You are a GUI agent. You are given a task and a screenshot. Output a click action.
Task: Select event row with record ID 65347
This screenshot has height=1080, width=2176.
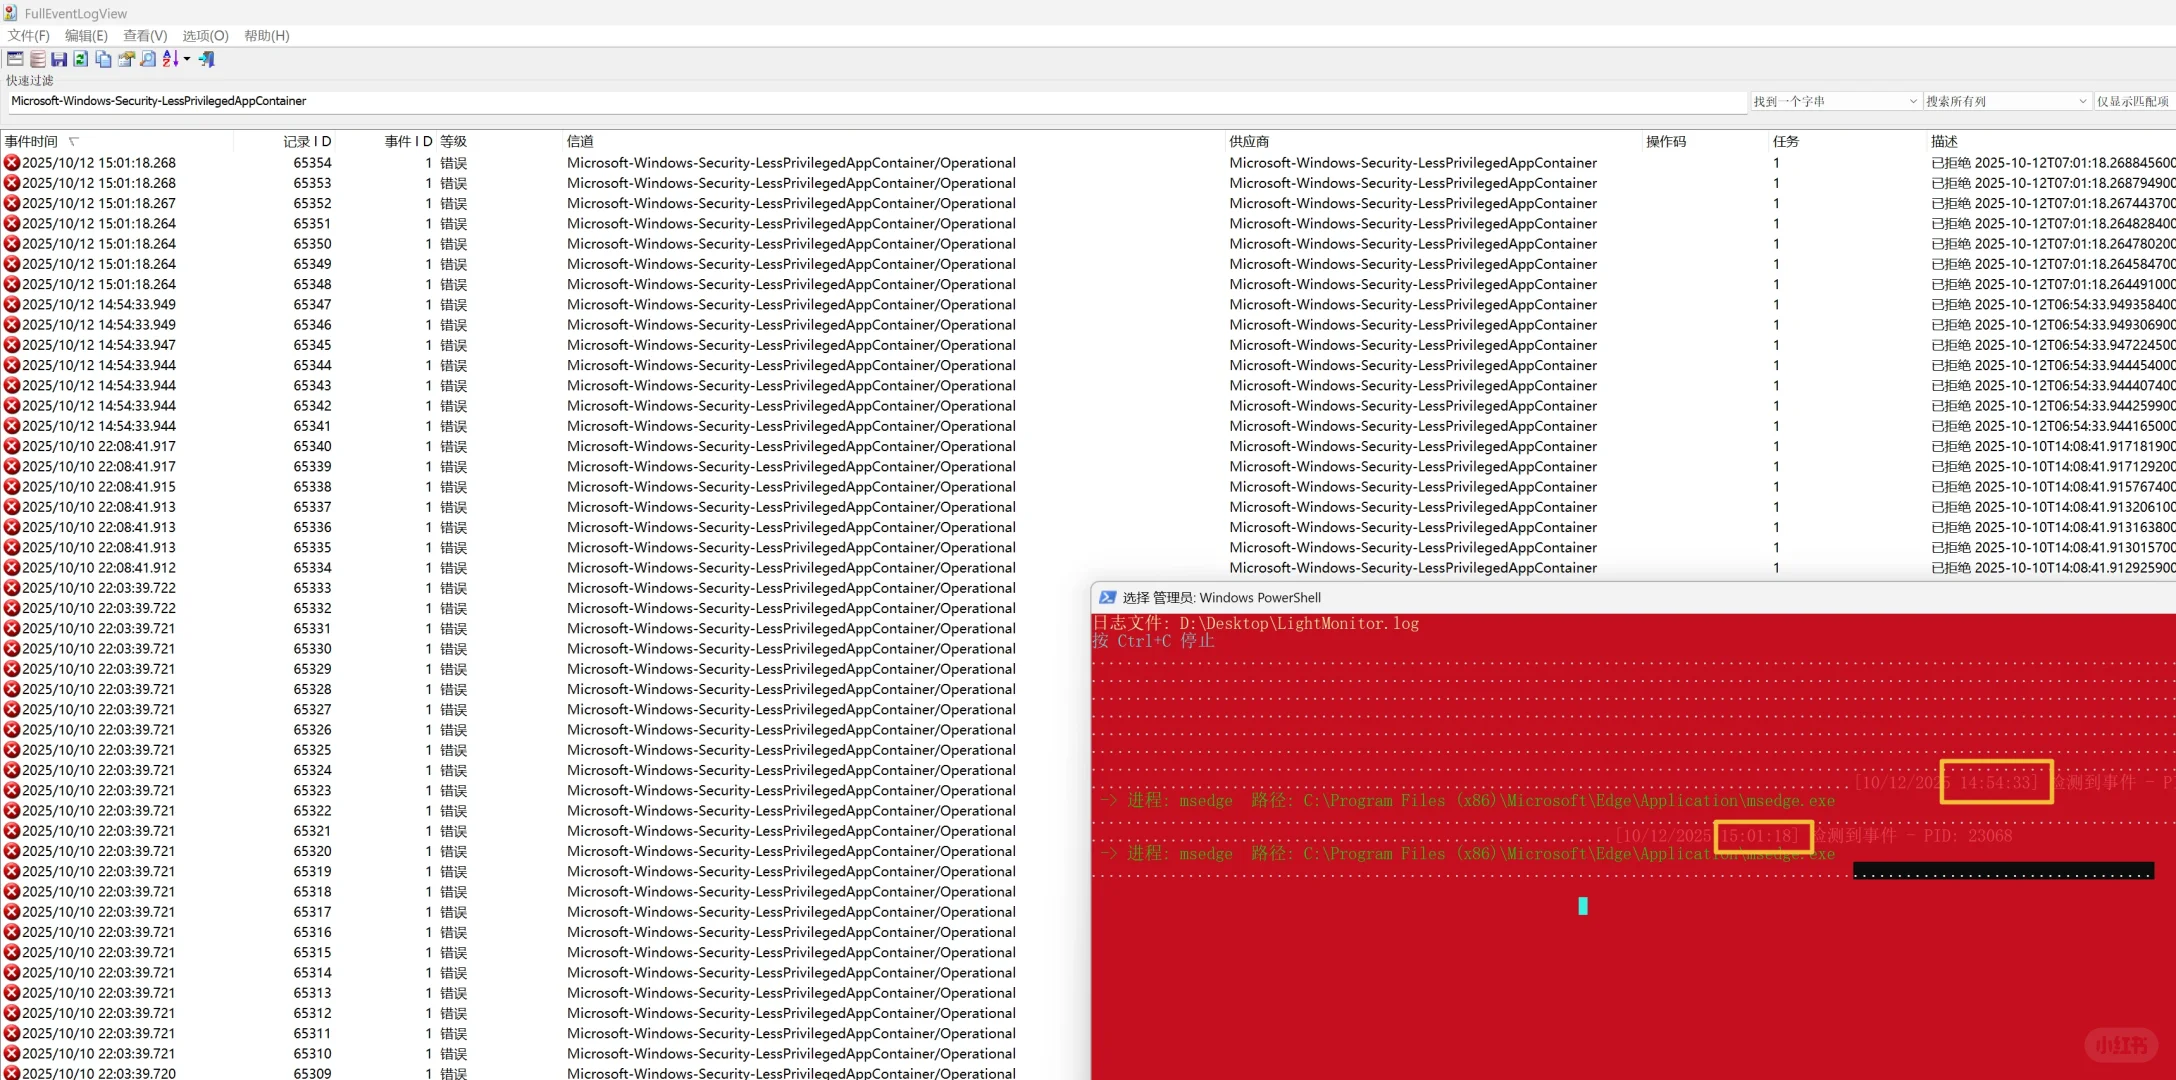coord(312,304)
